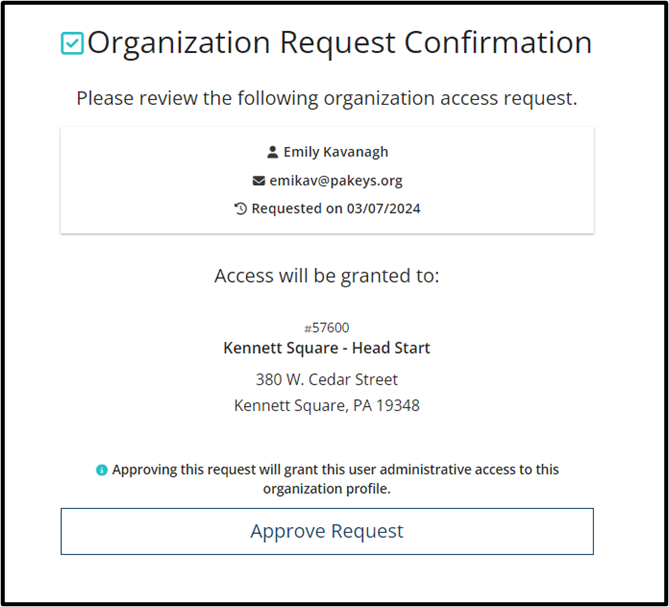669x607 pixels.
Task: Click the Organization Request Confirmation heading
Action: click(340, 43)
